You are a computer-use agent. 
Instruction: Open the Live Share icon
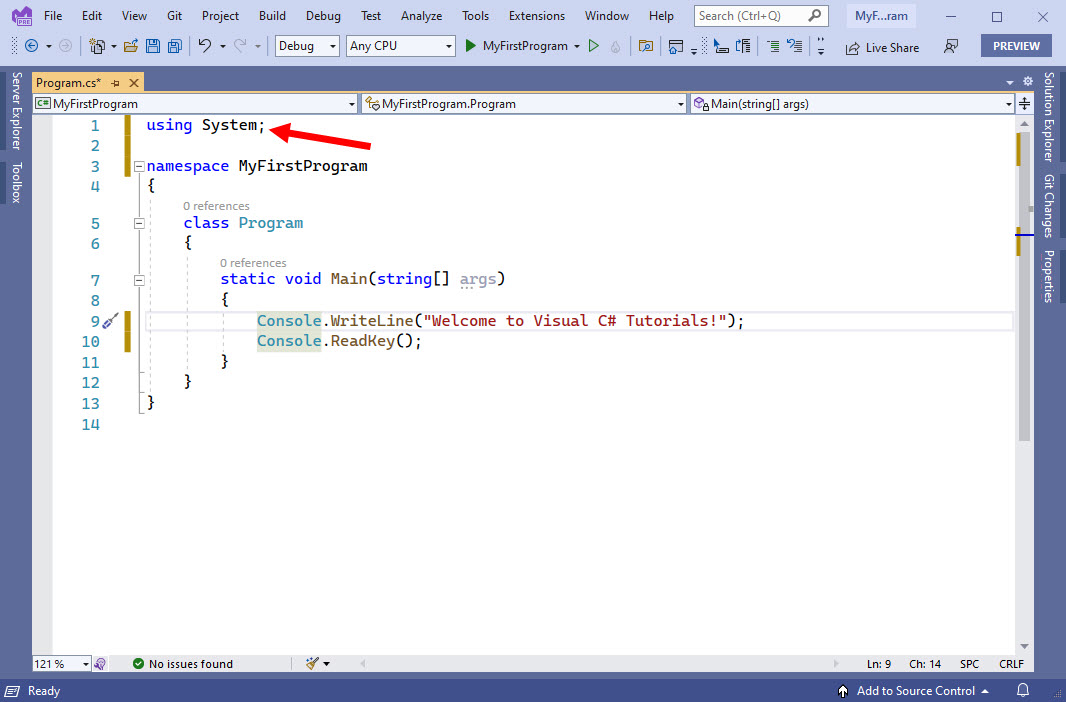[x=883, y=46]
